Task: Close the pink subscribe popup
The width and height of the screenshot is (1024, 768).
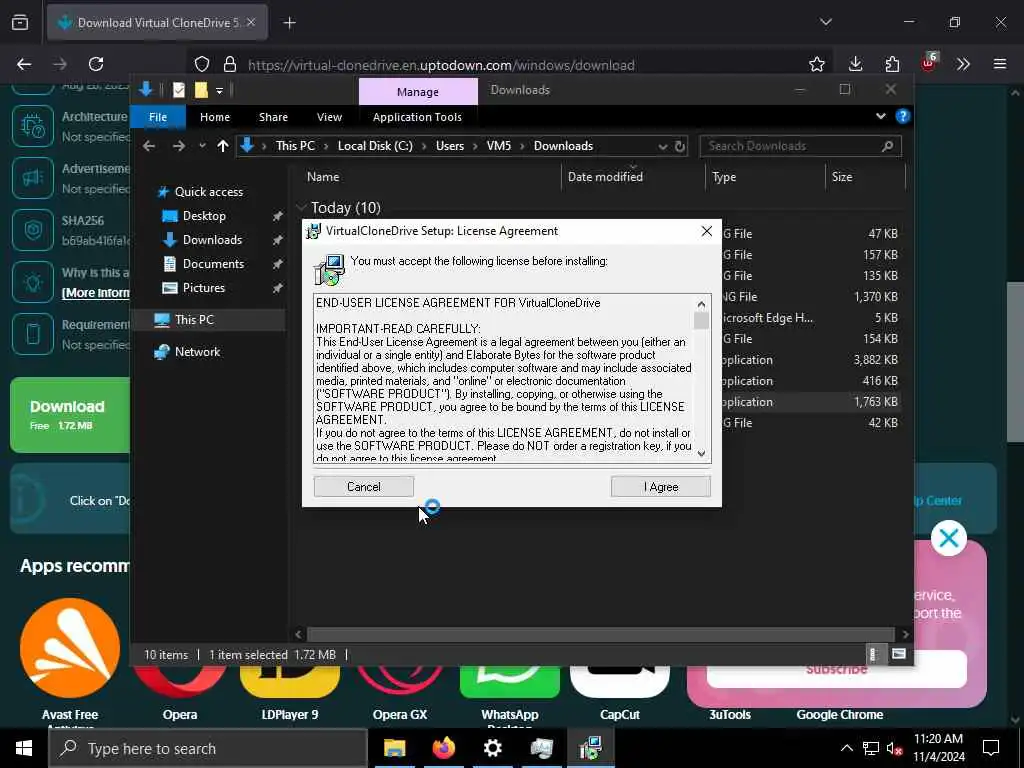Action: (948, 538)
